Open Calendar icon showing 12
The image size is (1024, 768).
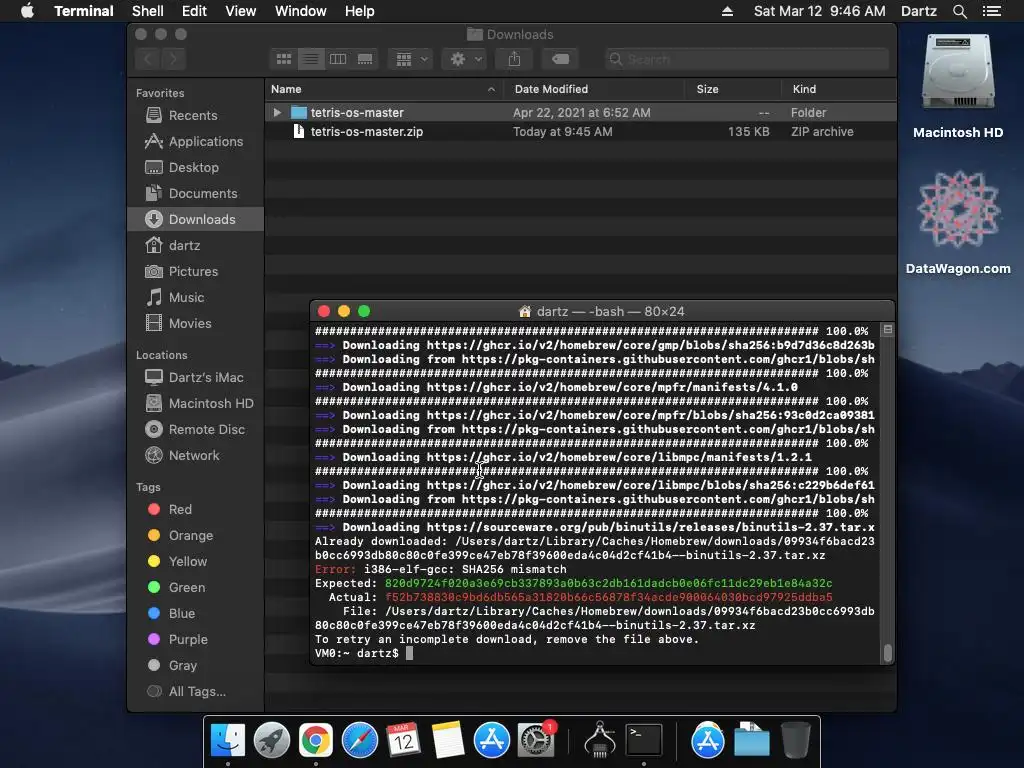point(403,741)
